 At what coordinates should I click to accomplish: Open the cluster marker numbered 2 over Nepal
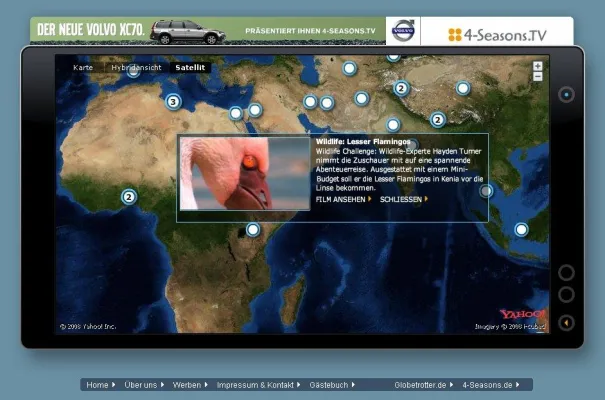coord(438,120)
